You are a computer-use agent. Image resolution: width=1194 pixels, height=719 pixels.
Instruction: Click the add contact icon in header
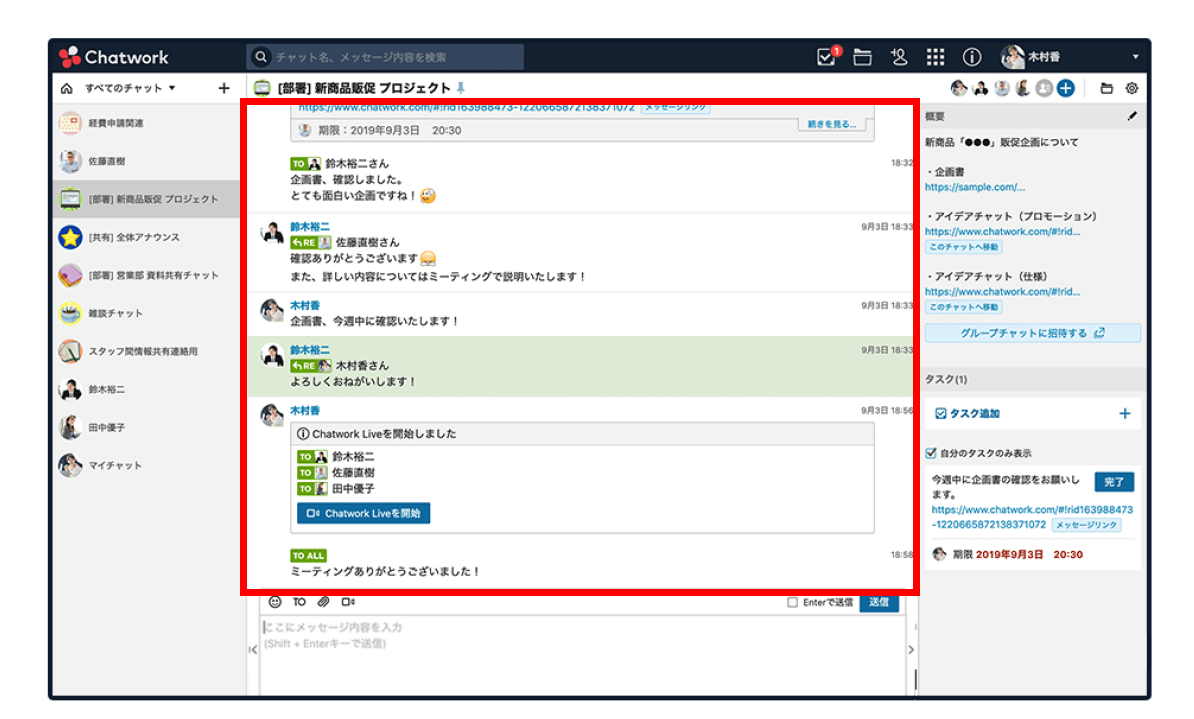[x=898, y=57]
